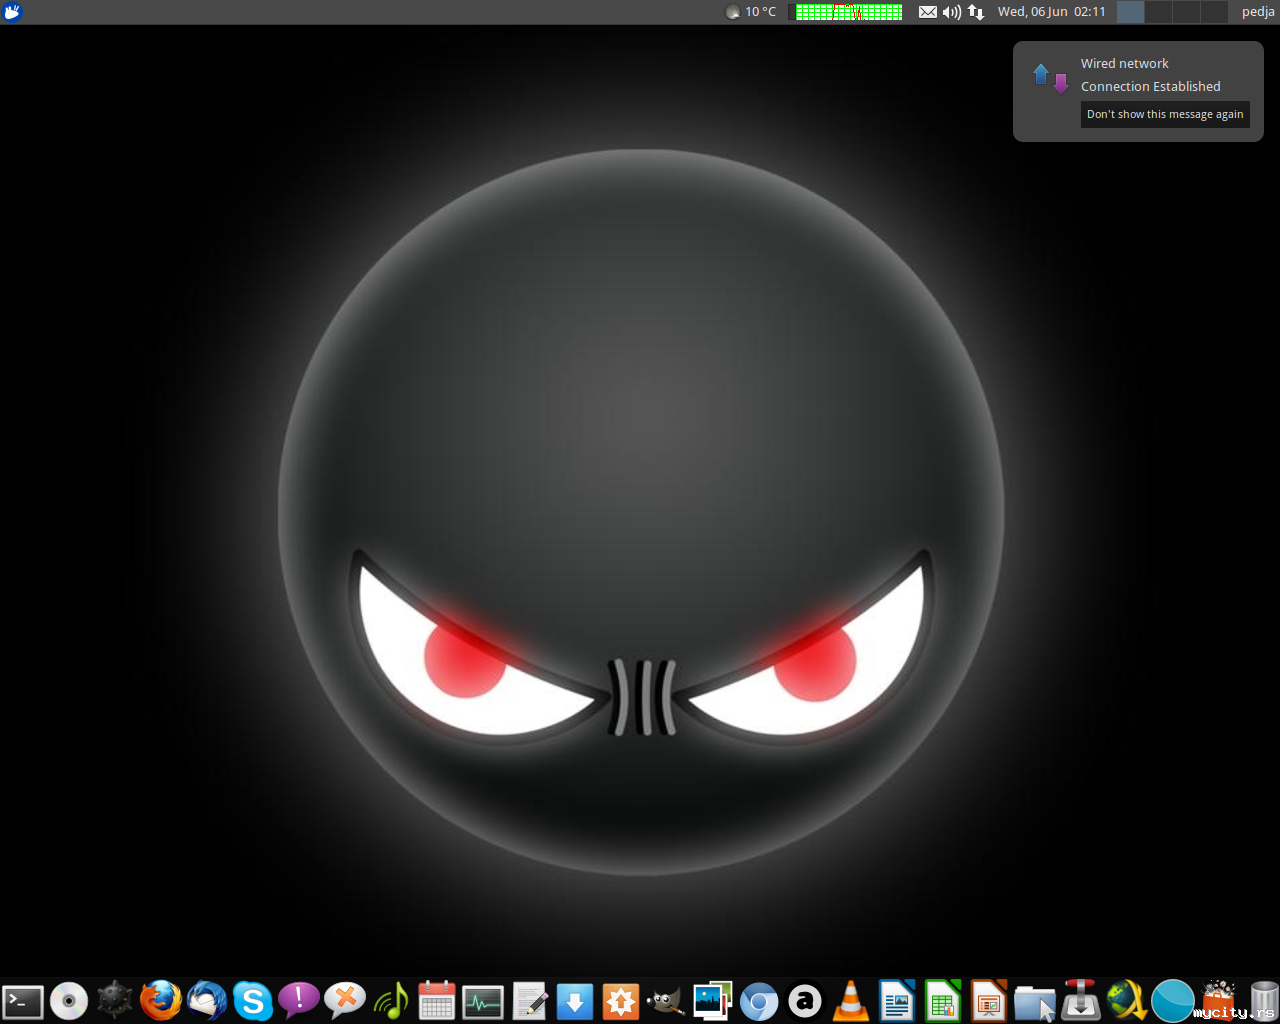Click "Don't show this message again"

(x=1165, y=115)
